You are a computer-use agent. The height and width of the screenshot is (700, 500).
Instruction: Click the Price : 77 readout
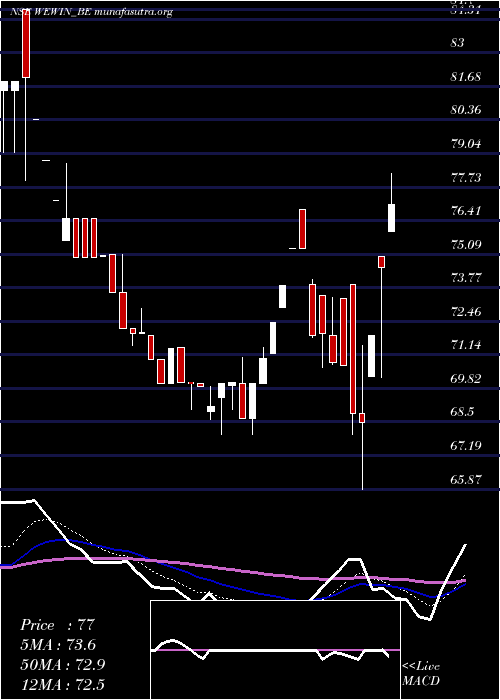[x=58, y=625]
